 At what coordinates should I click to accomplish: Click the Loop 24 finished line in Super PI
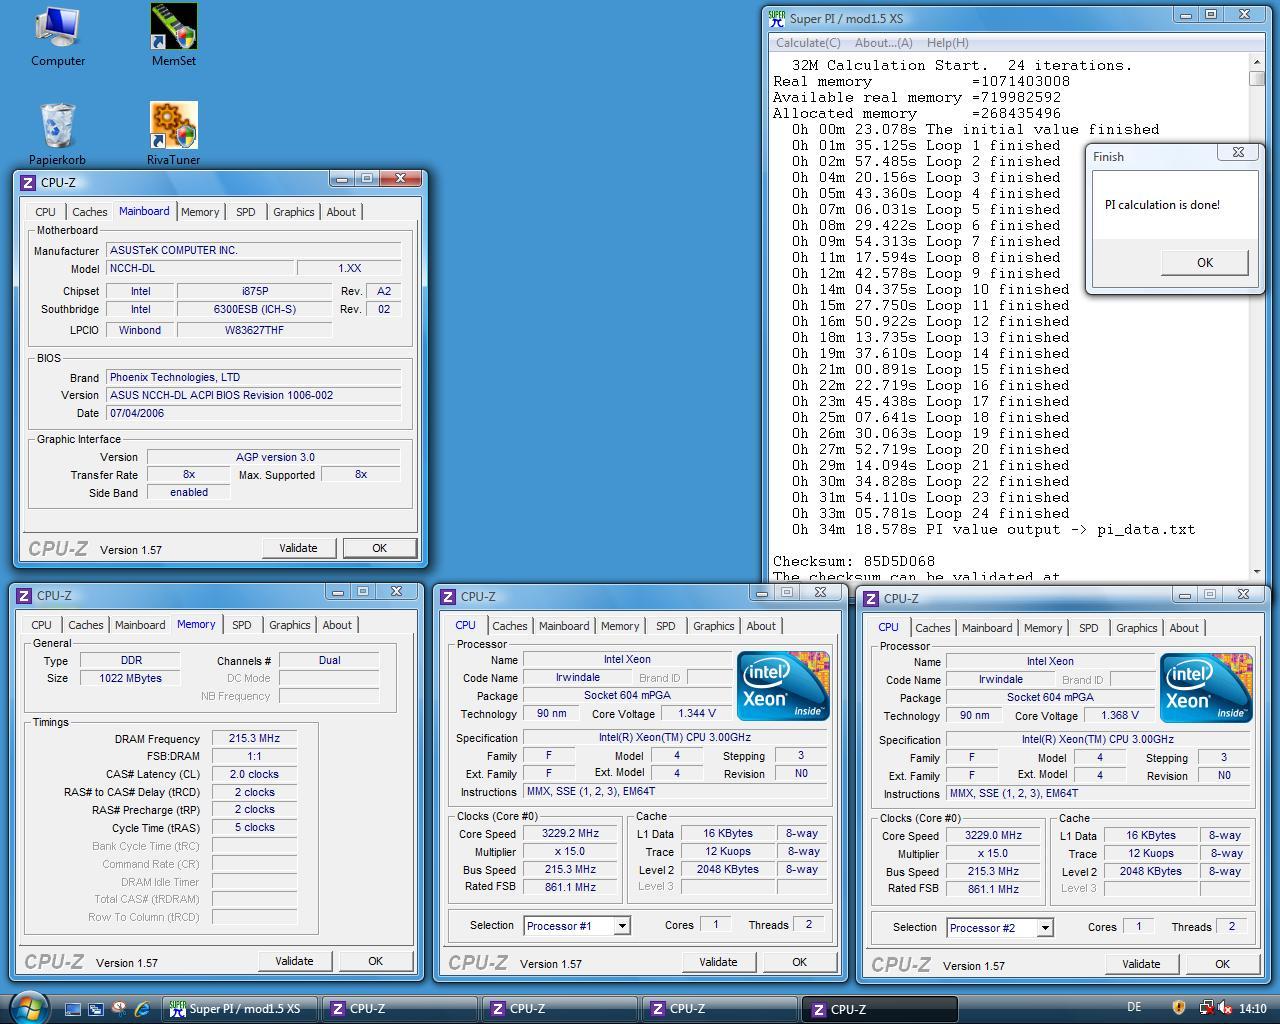click(931, 514)
